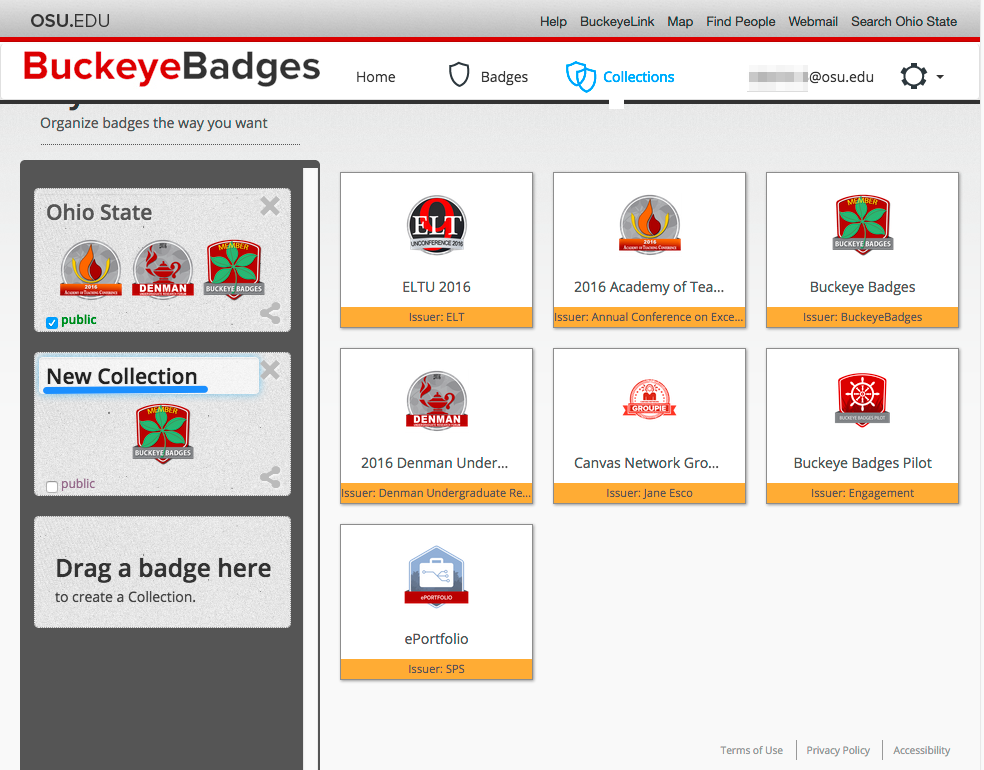Click the '2016 Denman Under...' title
984x770 pixels.
pos(434,463)
